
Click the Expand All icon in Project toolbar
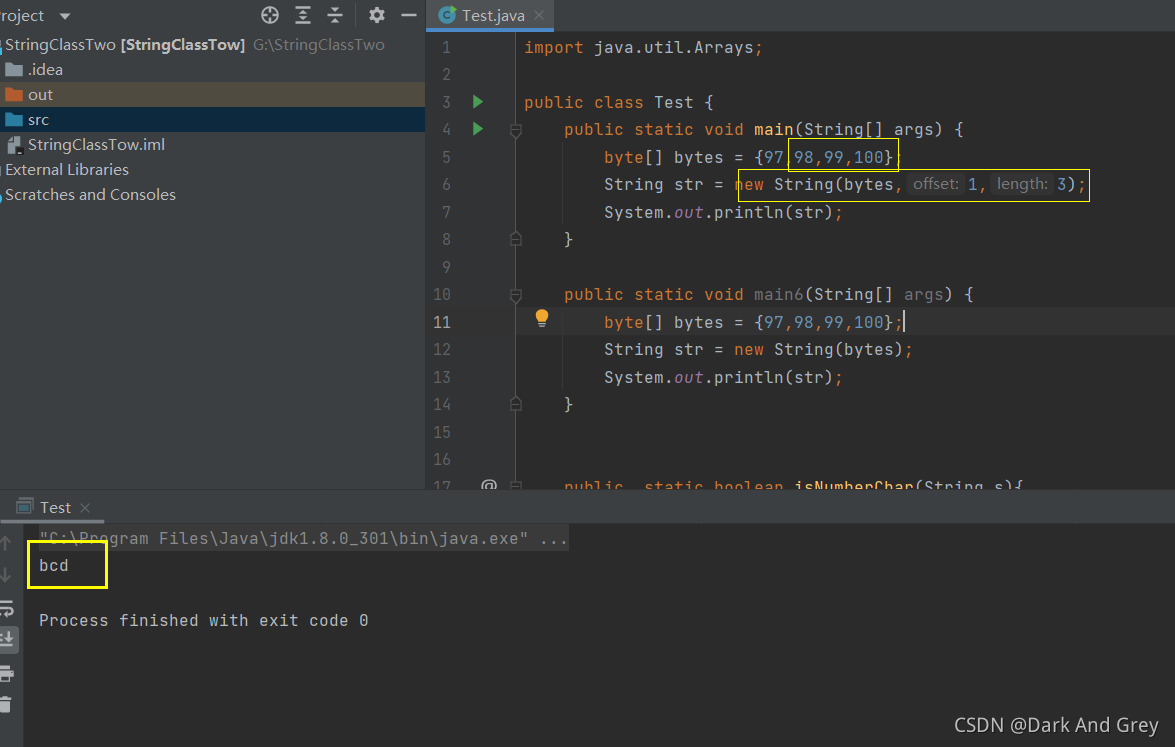click(x=303, y=15)
